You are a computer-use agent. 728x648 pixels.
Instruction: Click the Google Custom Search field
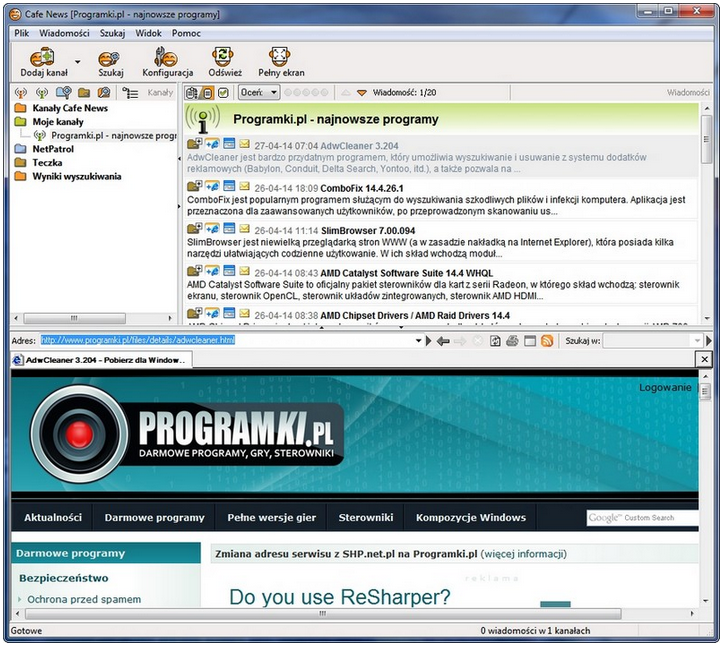click(x=643, y=518)
